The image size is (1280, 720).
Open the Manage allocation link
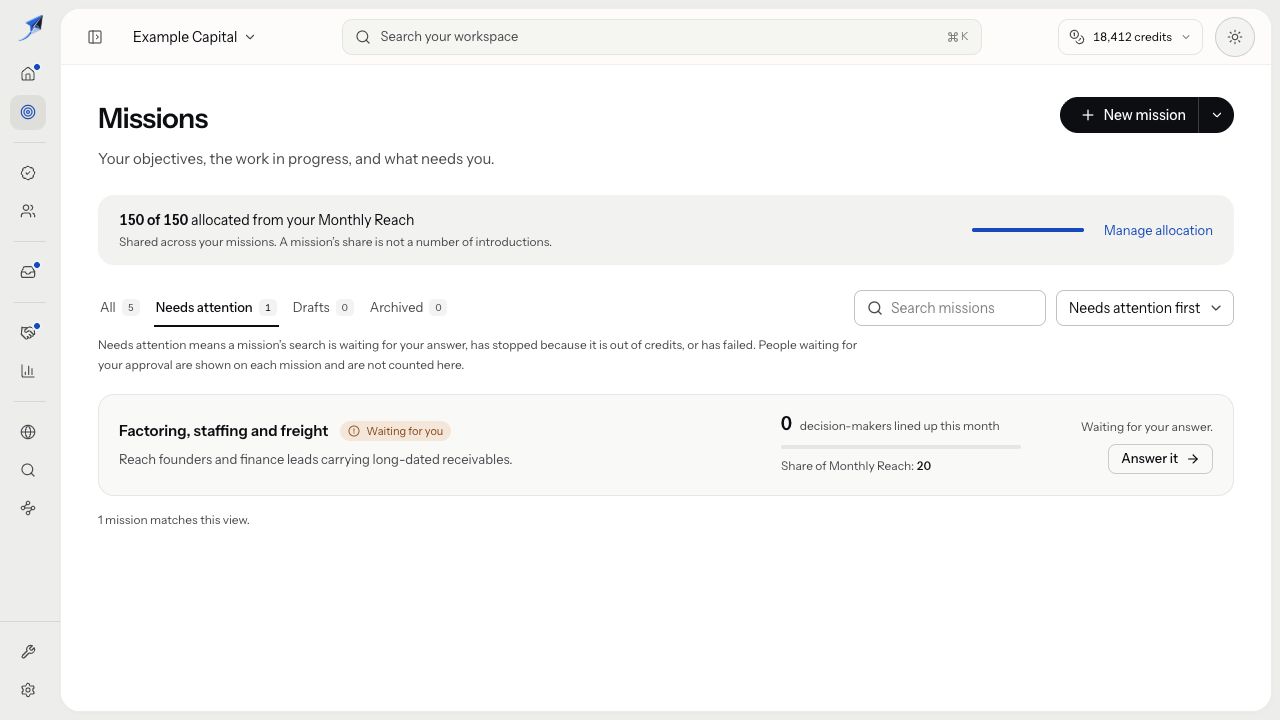point(1158,230)
